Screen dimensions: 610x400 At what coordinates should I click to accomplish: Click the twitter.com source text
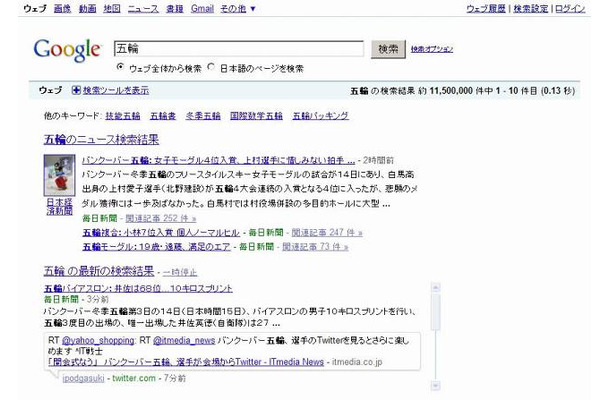point(134,378)
